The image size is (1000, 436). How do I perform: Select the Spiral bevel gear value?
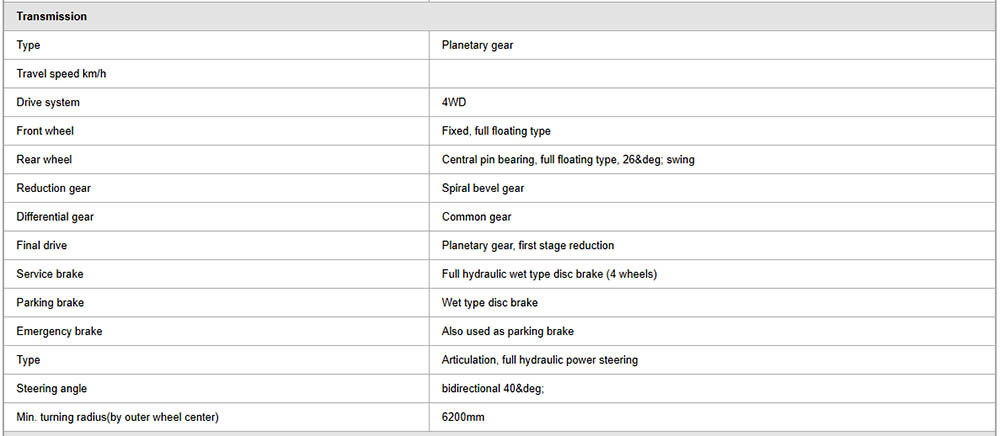(x=483, y=188)
